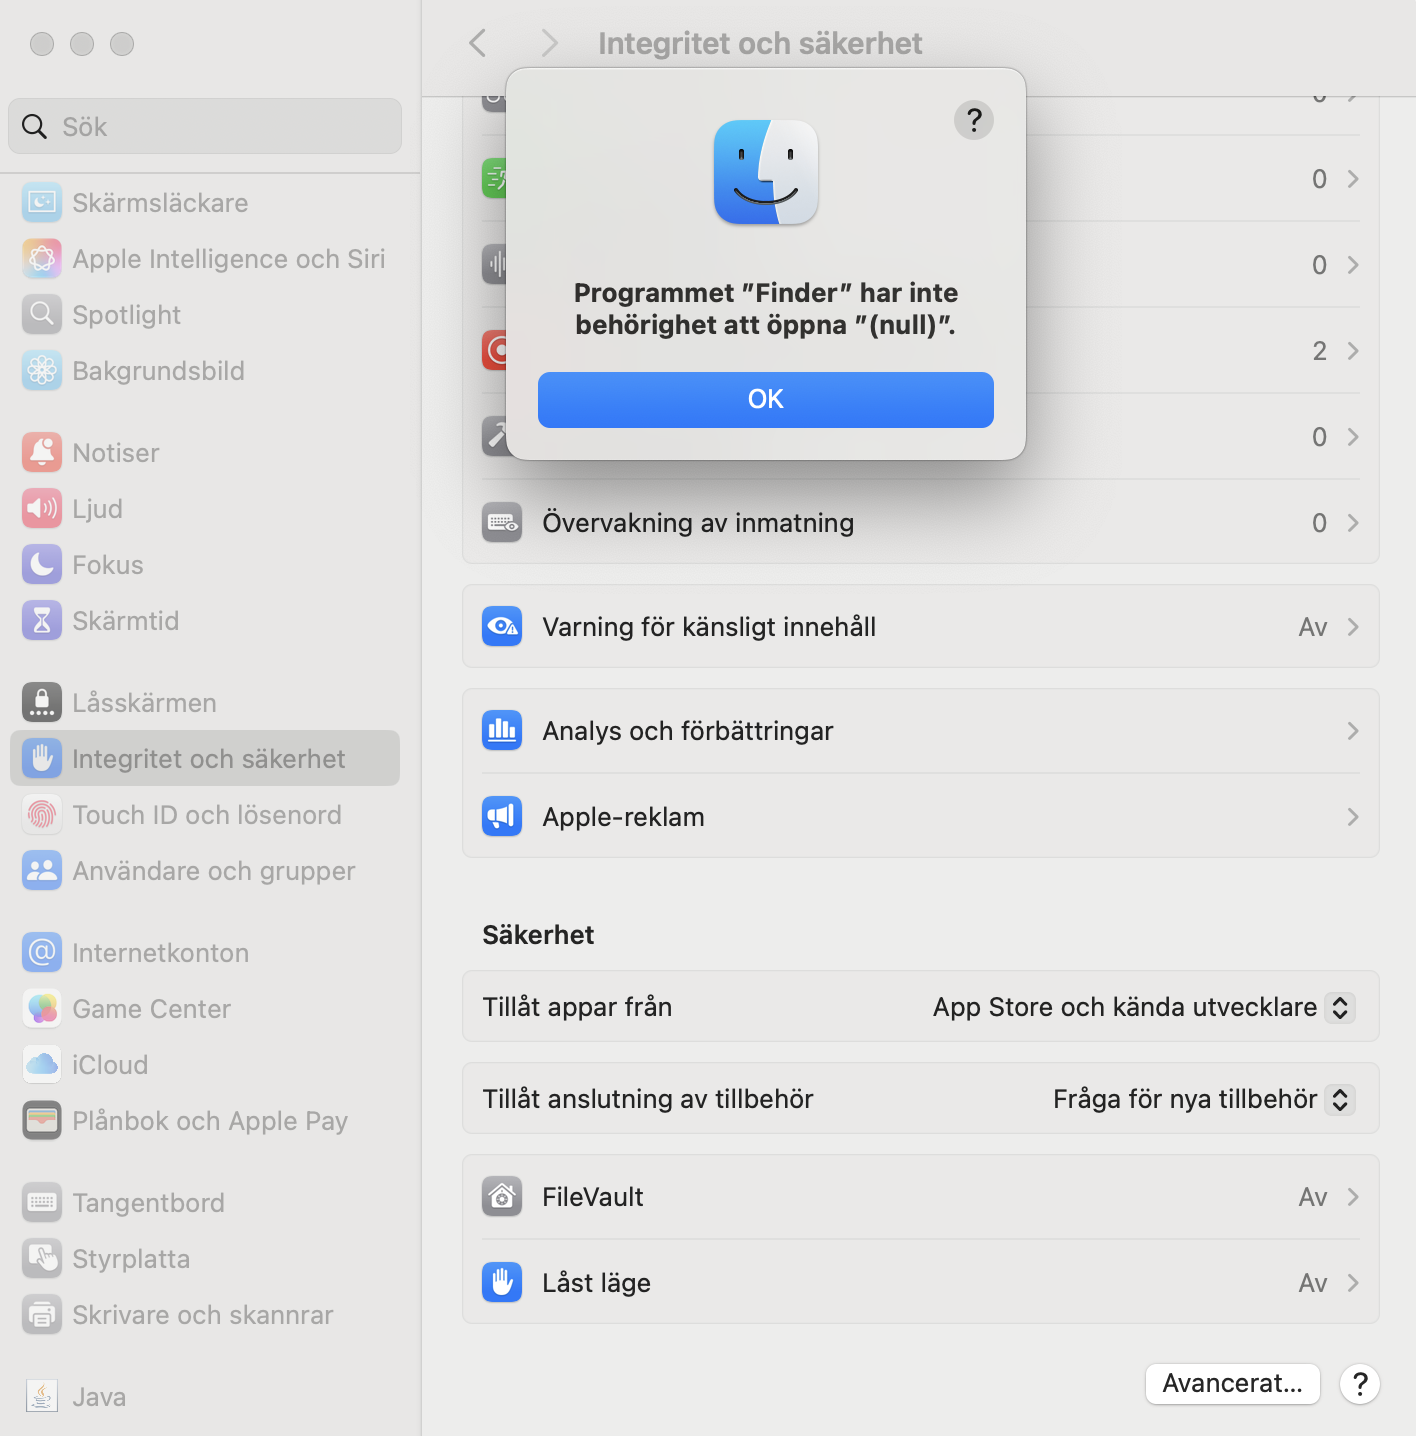Click the Finder icon in the dialog
1416x1436 pixels.
coord(766,172)
